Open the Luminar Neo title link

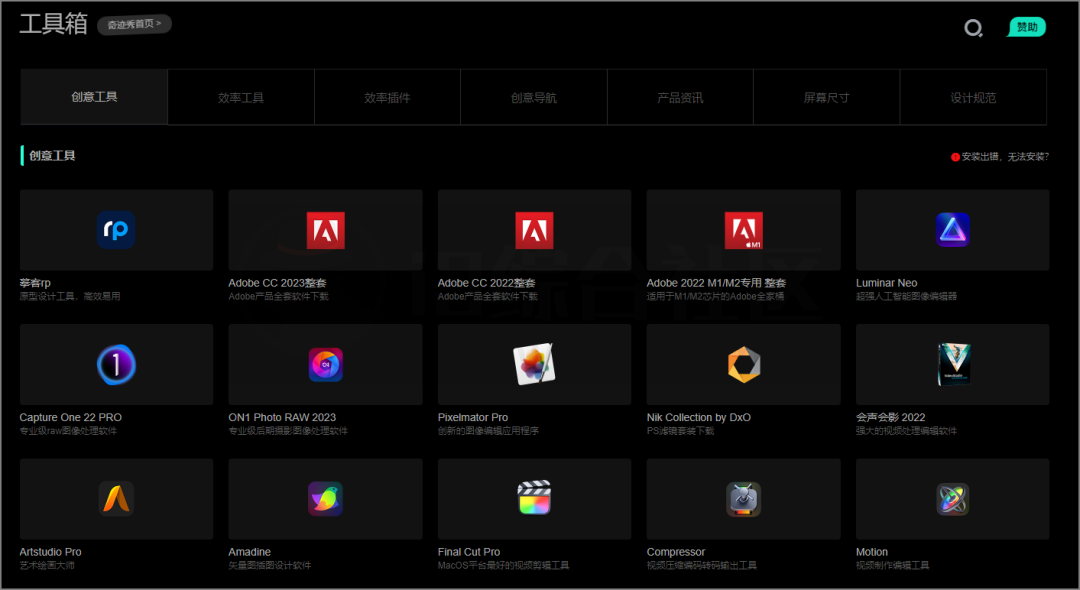coord(886,283)
